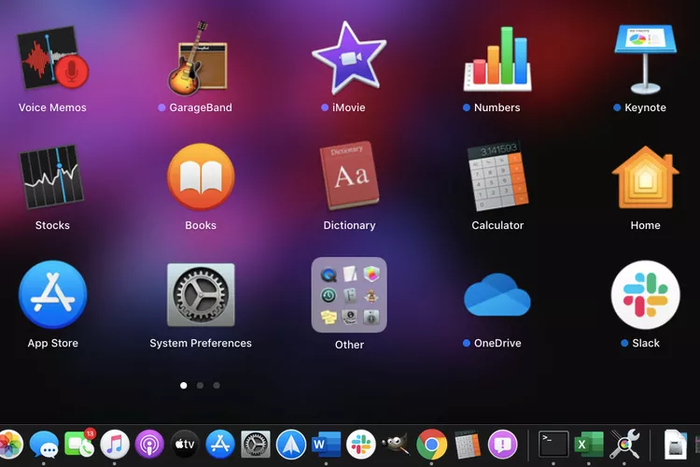This screenshot has height=467, width=700.
Task: Open the spreadsheet grid icon in Dock
Action: [x=467, y=445]
